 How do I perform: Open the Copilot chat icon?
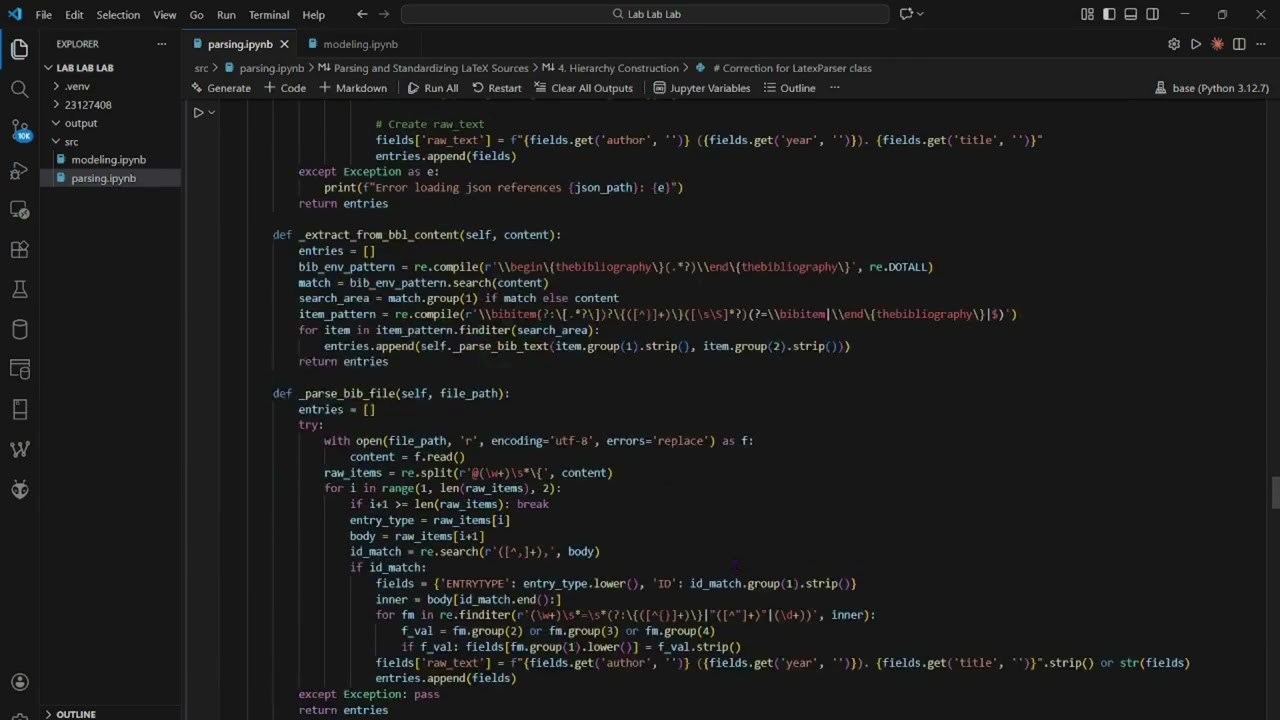(906, 14)
